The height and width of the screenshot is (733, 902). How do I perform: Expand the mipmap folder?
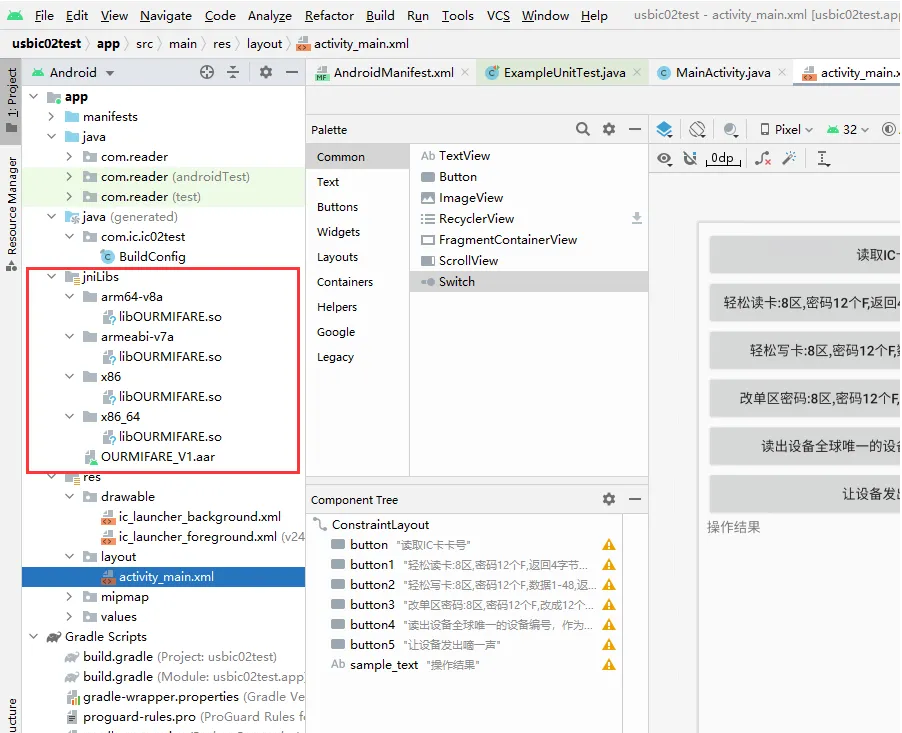[x=70, y=597]
